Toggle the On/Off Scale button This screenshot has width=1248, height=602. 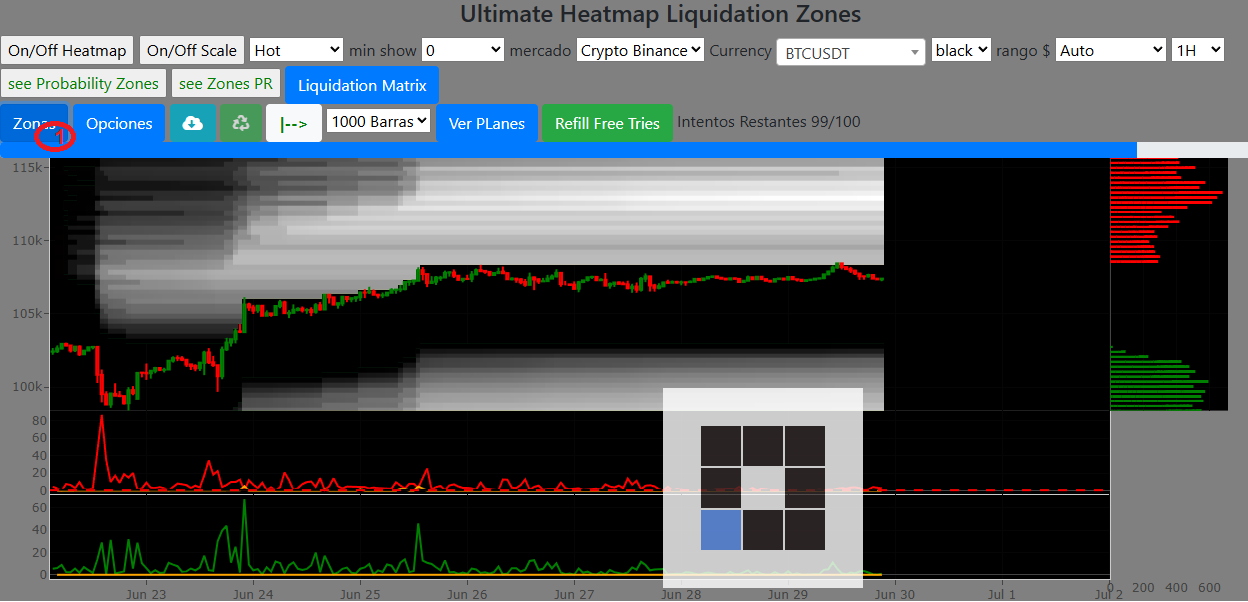pos(192,50)
